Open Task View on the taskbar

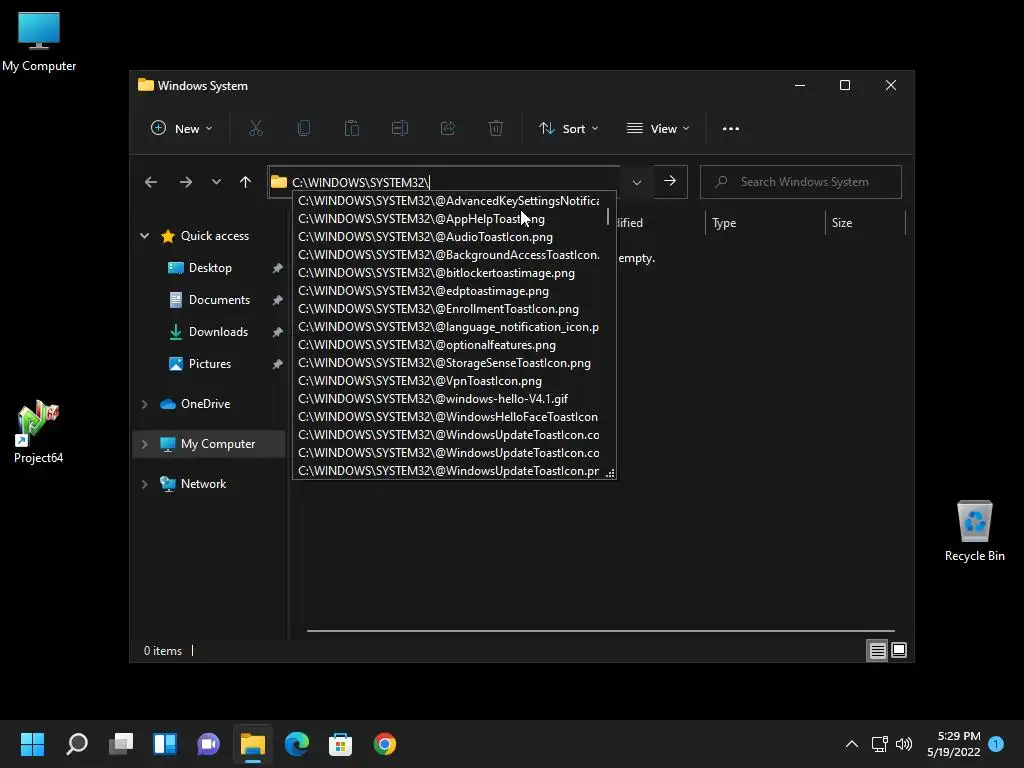click(121, 744)
